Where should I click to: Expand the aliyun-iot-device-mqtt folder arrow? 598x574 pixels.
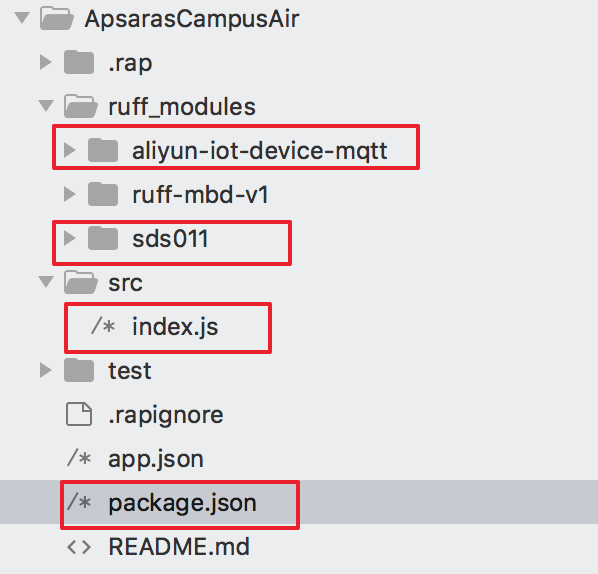click(x=69, y=150)
